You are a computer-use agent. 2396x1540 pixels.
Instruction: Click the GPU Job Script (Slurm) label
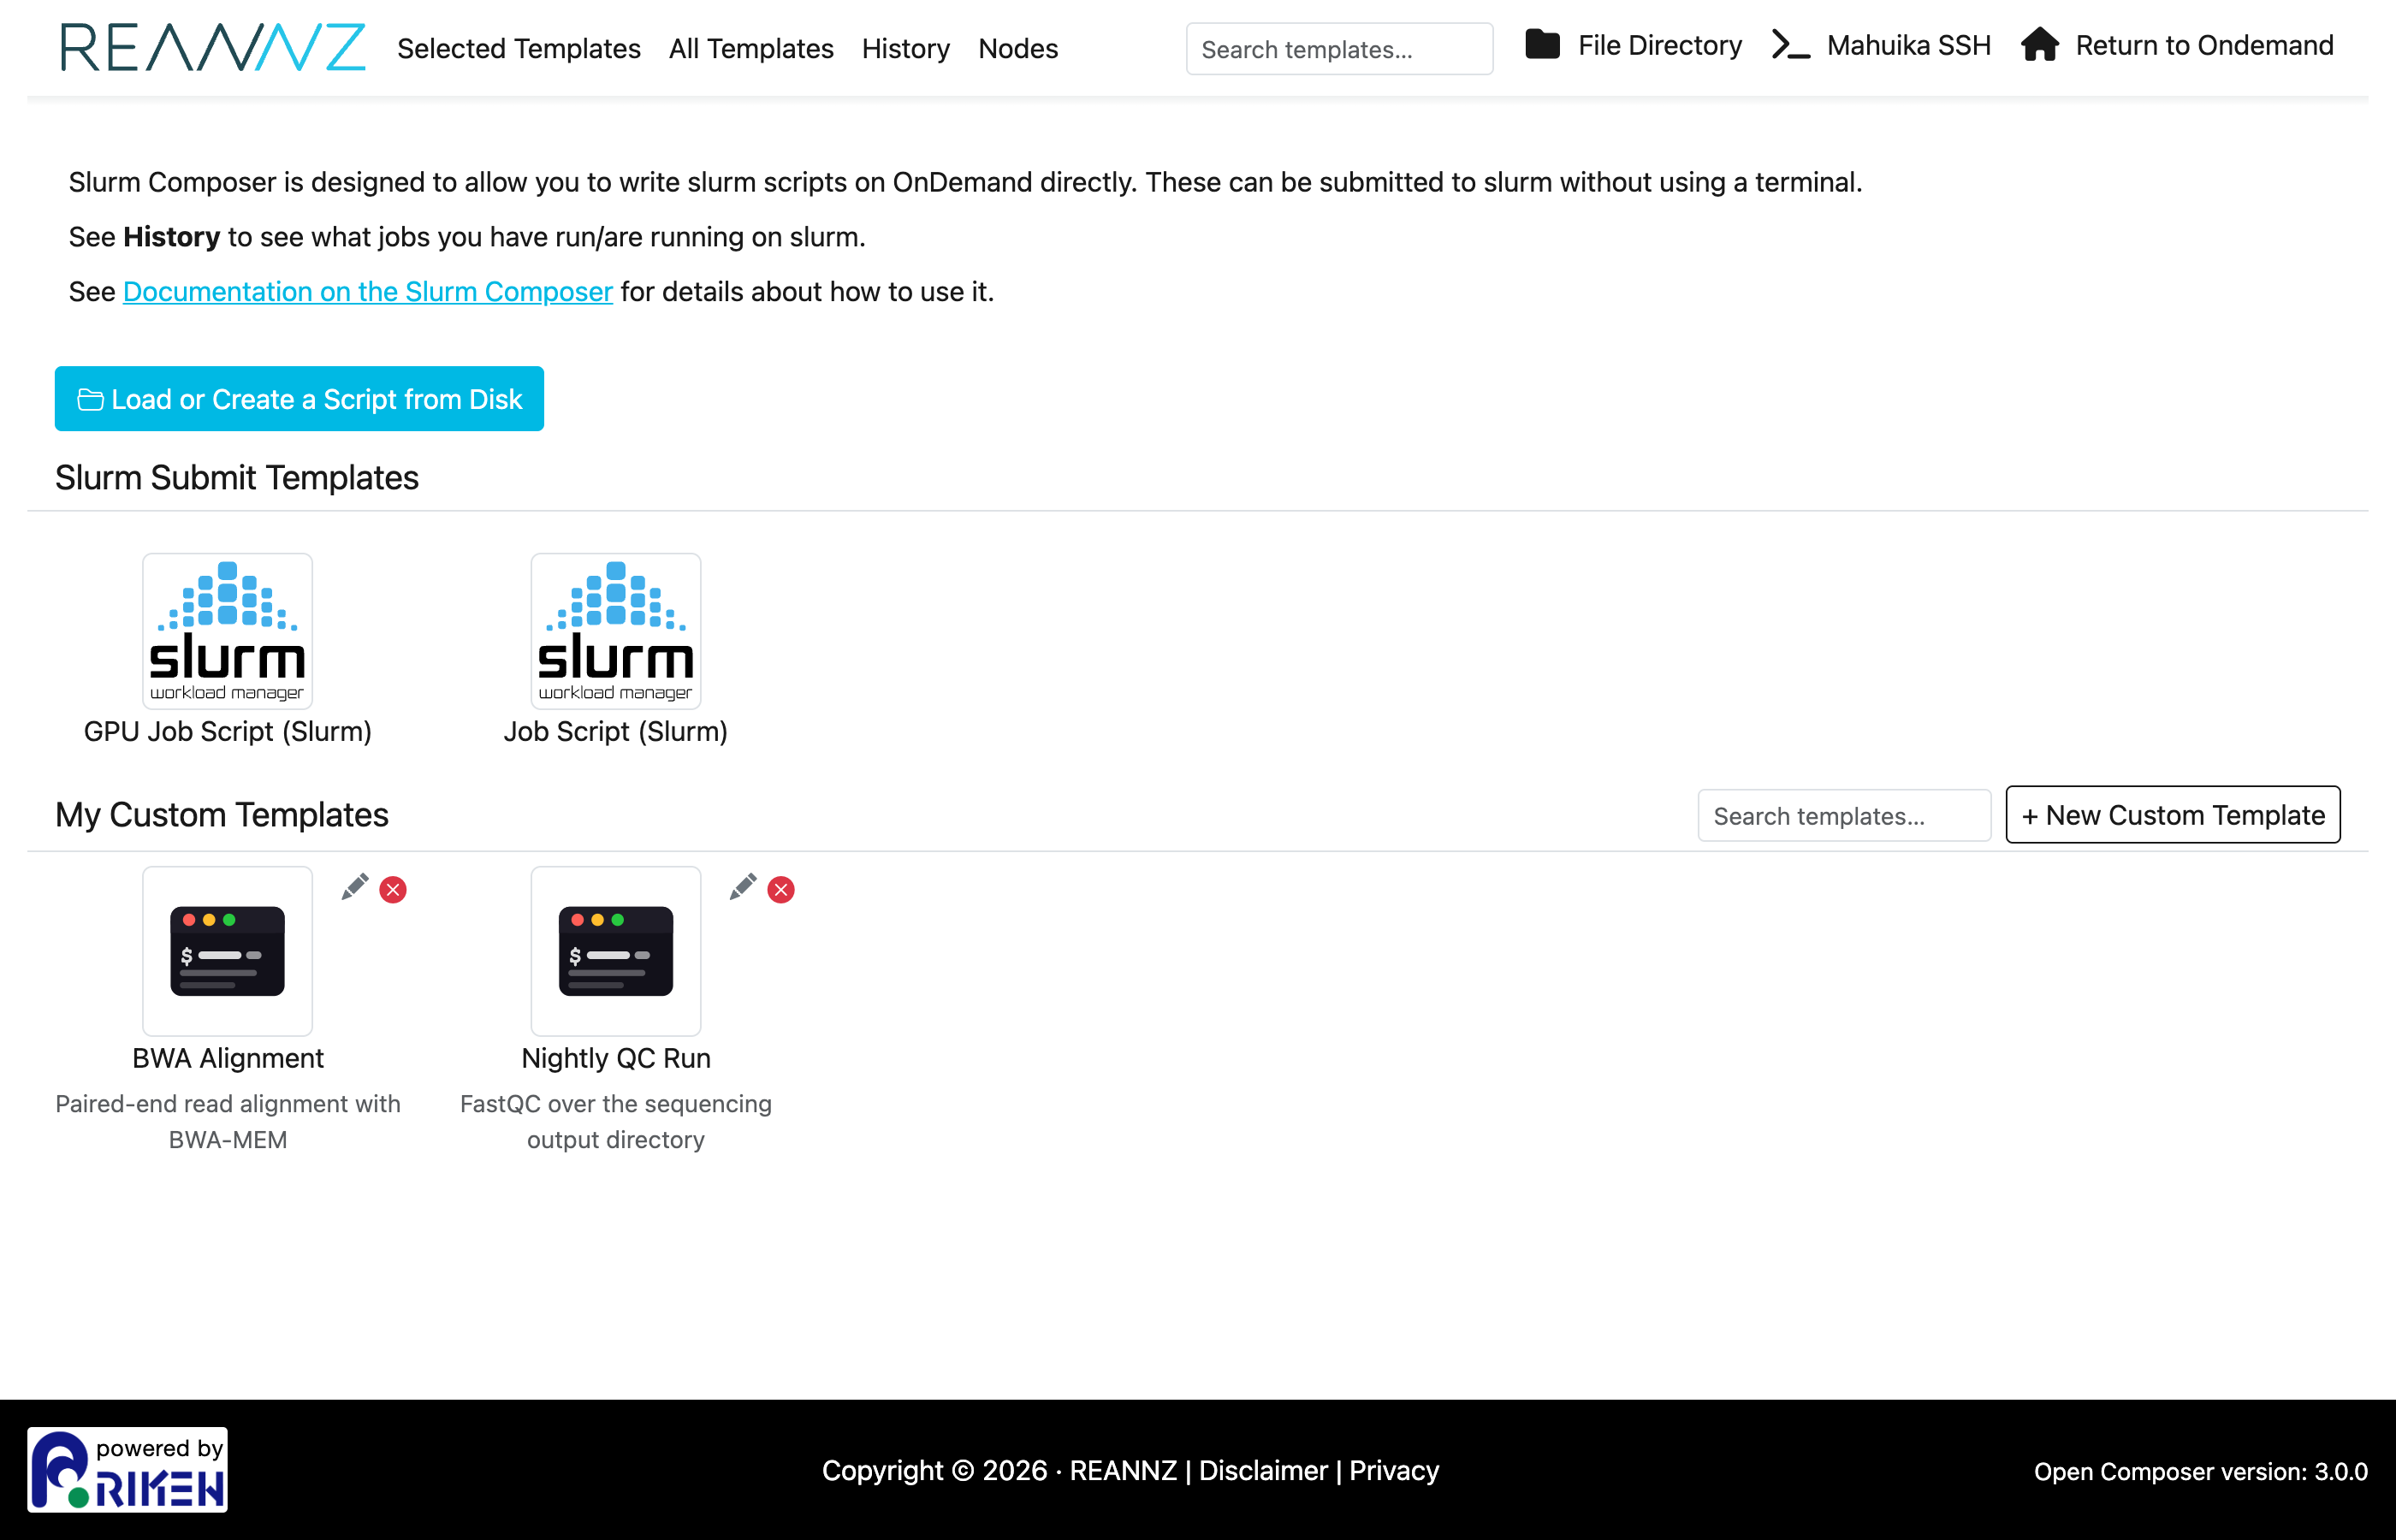227,731
